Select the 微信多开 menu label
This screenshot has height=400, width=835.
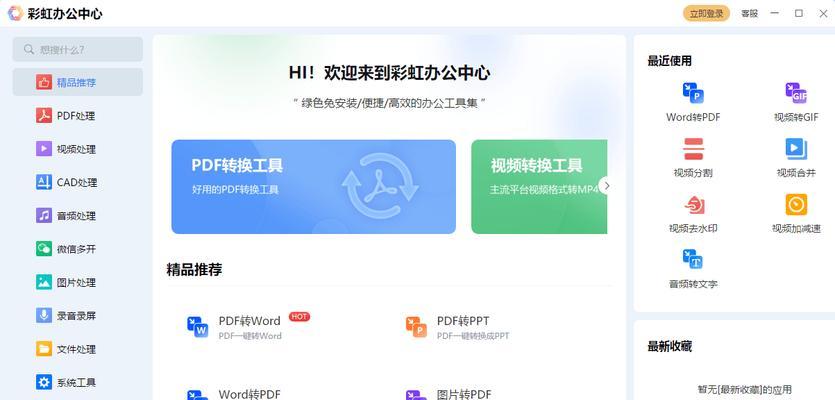coord(76,249)
